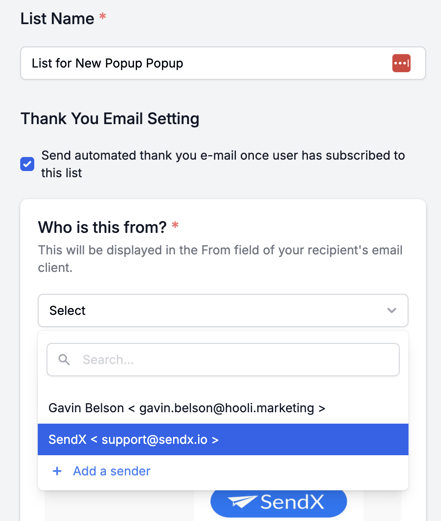Uncheck the automated thank you e-mail checkbox
Screen dimensions: 441x521
(x=27, y=164)
